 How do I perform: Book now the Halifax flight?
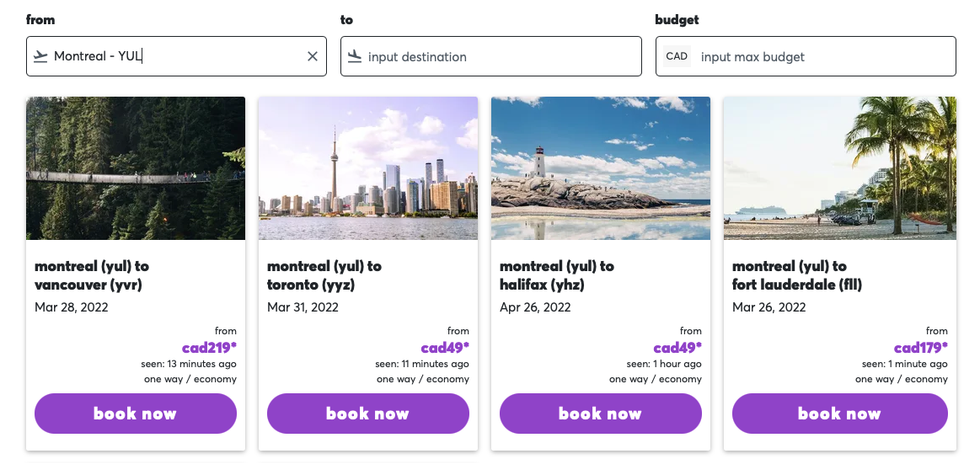(600, 414)
